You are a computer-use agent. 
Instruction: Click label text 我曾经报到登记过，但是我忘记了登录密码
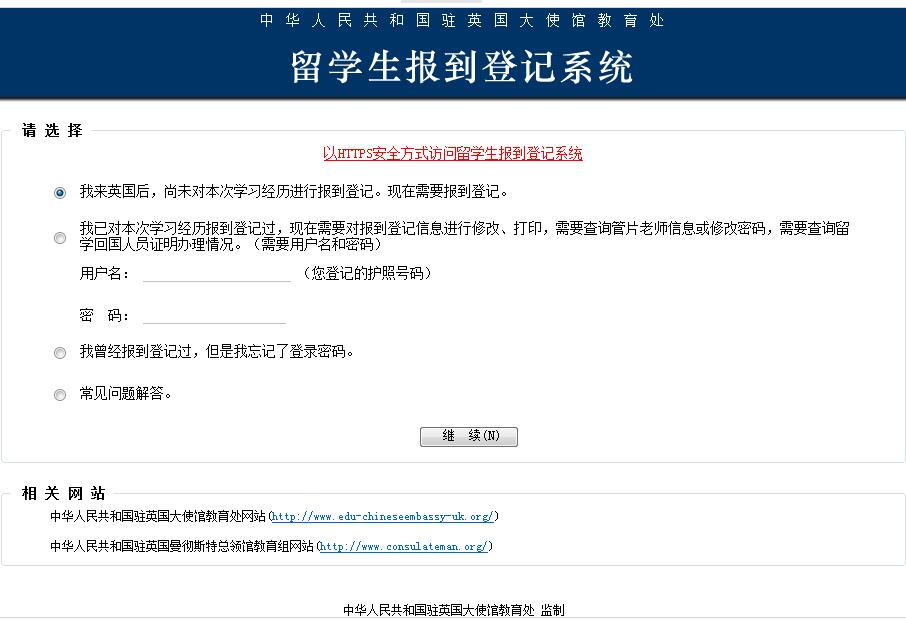coord(216,351)
